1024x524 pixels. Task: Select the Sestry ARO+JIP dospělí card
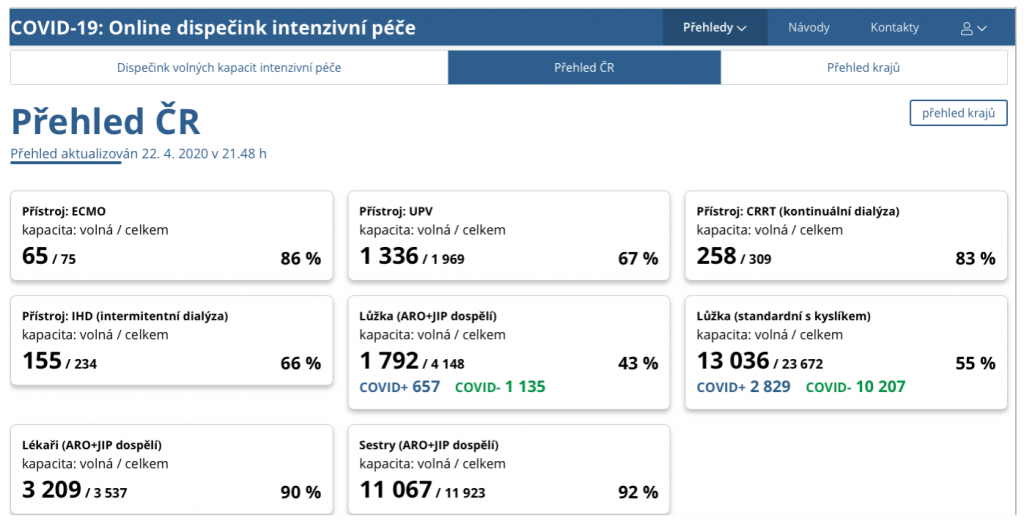coord(508,470)
